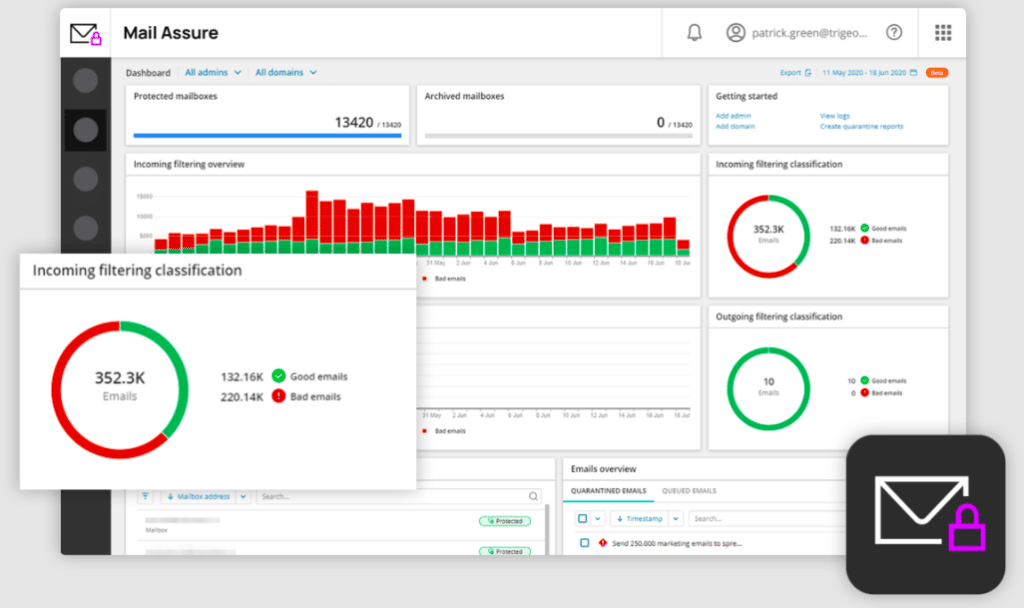Click the Protected mailboxes progress bar

click(x=267, y=135)
